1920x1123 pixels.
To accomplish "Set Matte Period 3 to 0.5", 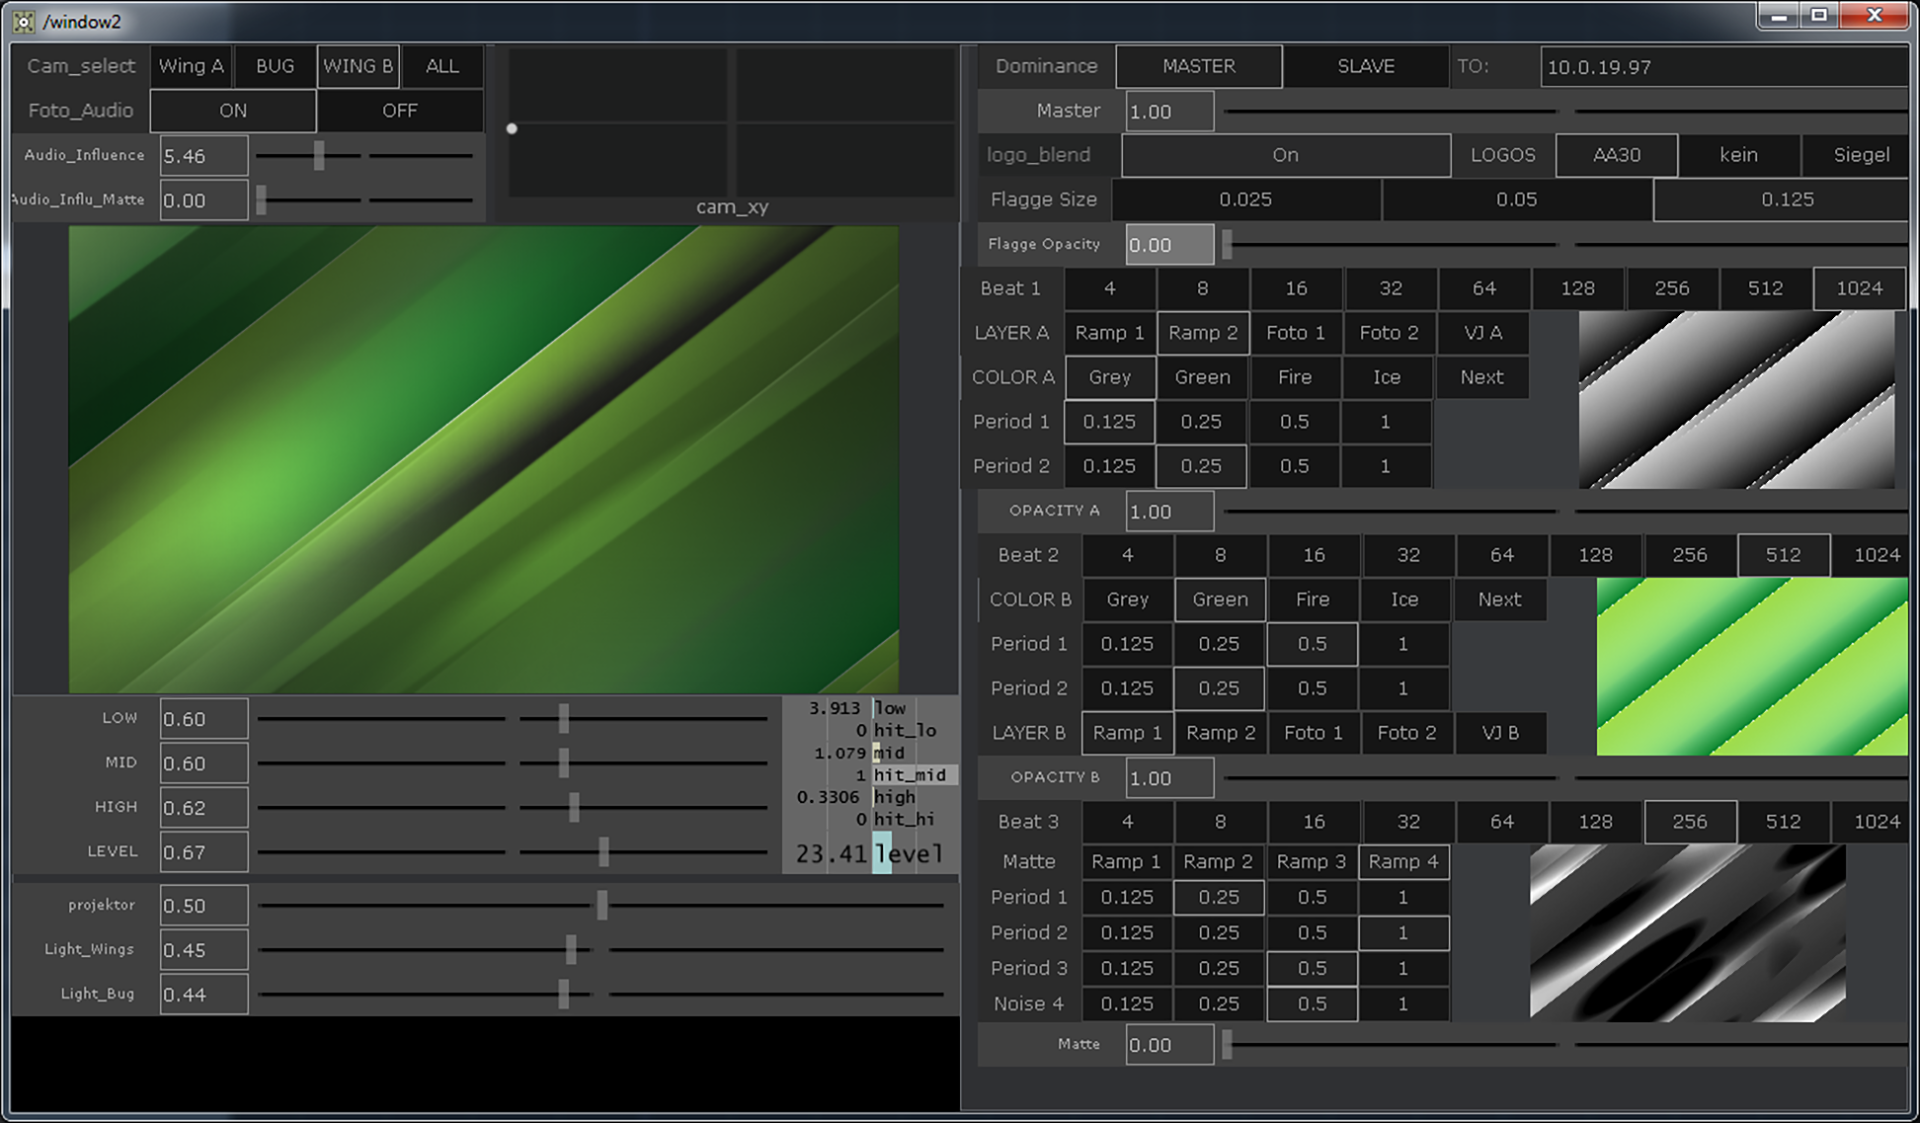I will tap(1312, 968).
